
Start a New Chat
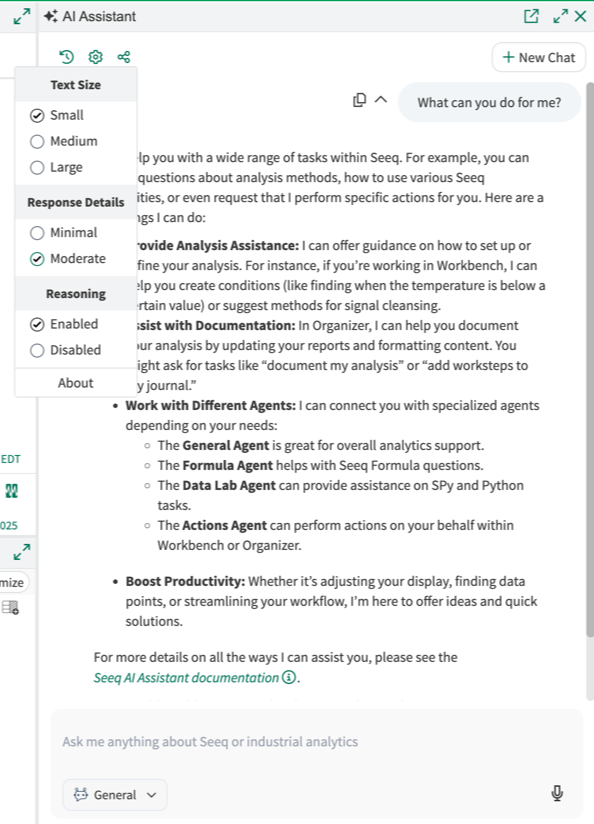539,57
